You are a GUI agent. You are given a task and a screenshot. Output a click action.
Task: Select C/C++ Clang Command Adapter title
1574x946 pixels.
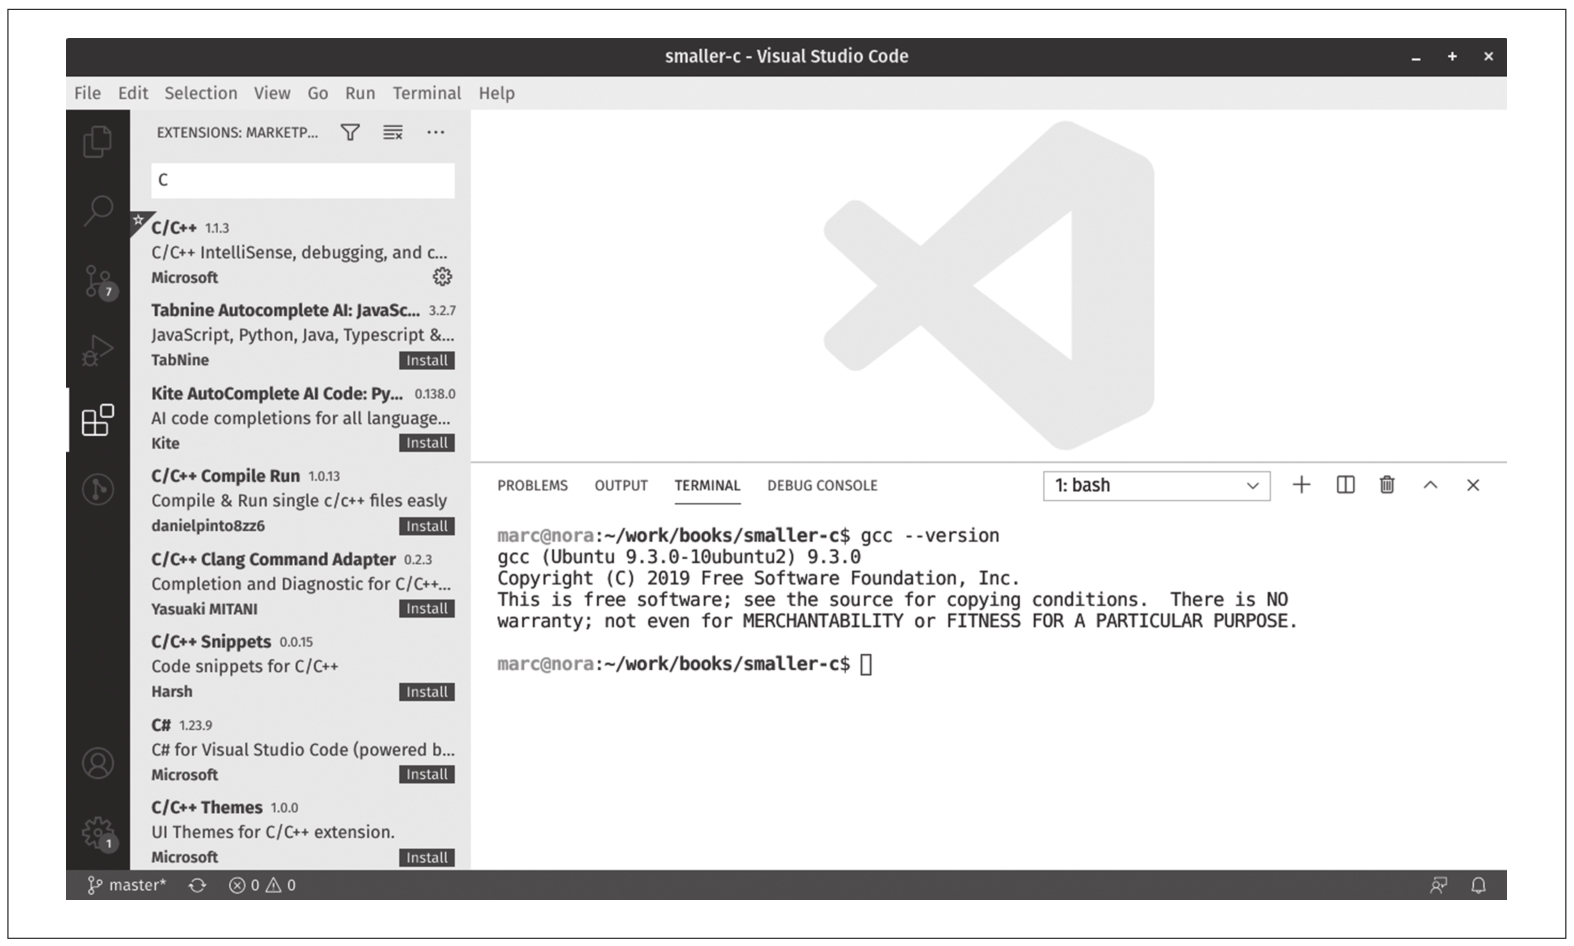[273, 559]
